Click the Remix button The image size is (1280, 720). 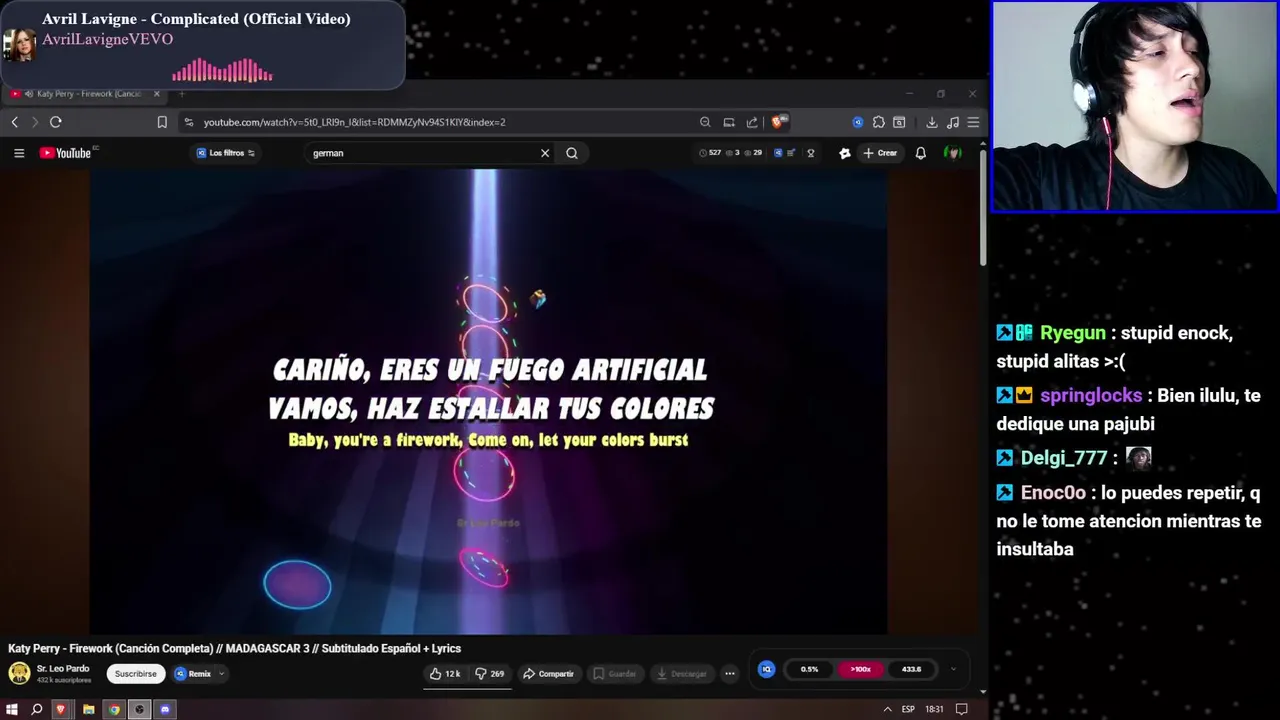tap(193, 674)
